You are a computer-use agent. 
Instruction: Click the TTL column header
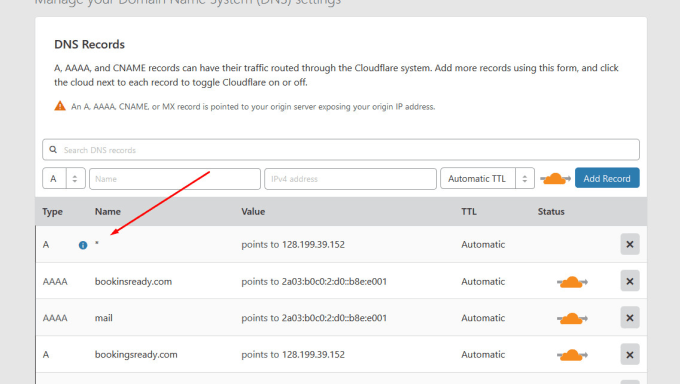tap(469, 212)
